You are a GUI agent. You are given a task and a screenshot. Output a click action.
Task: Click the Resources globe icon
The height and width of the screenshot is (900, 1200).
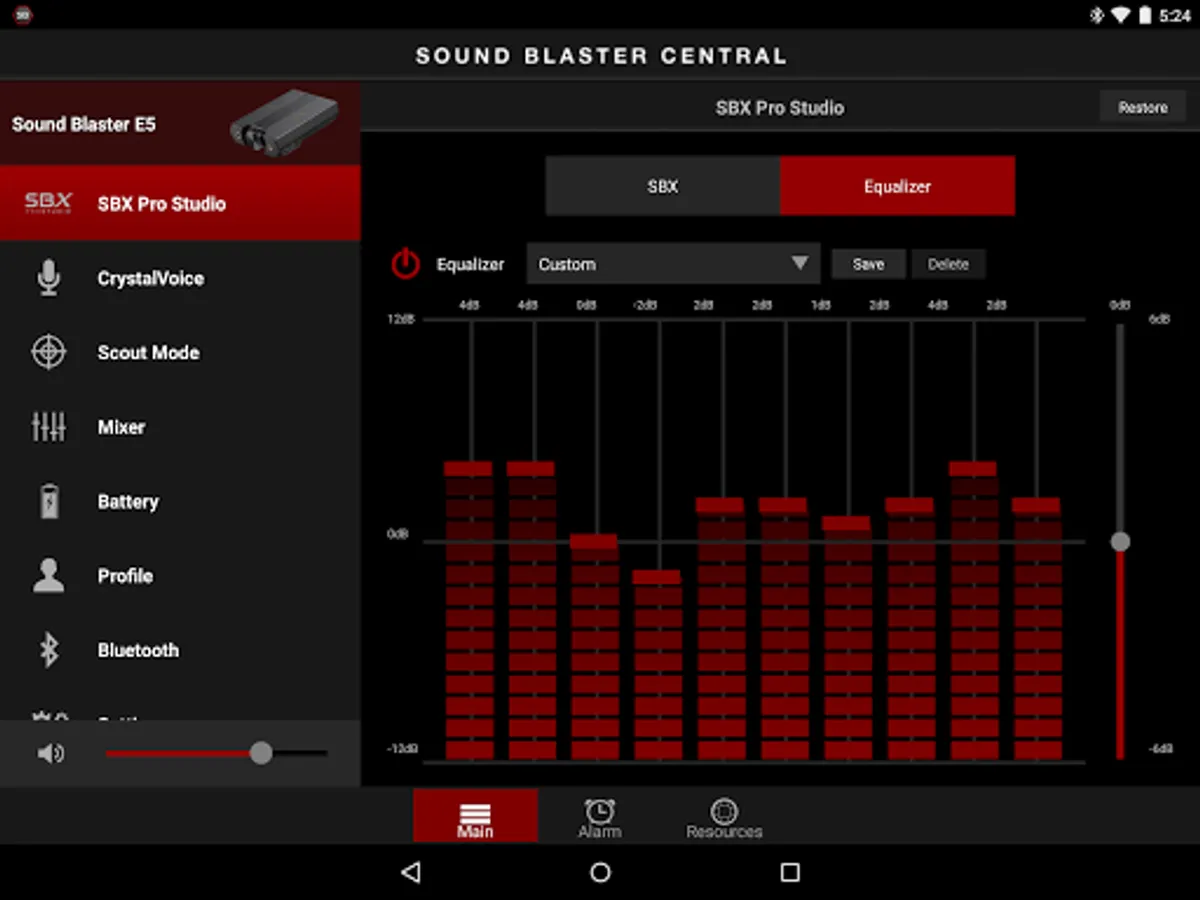(x=724, y=810)
